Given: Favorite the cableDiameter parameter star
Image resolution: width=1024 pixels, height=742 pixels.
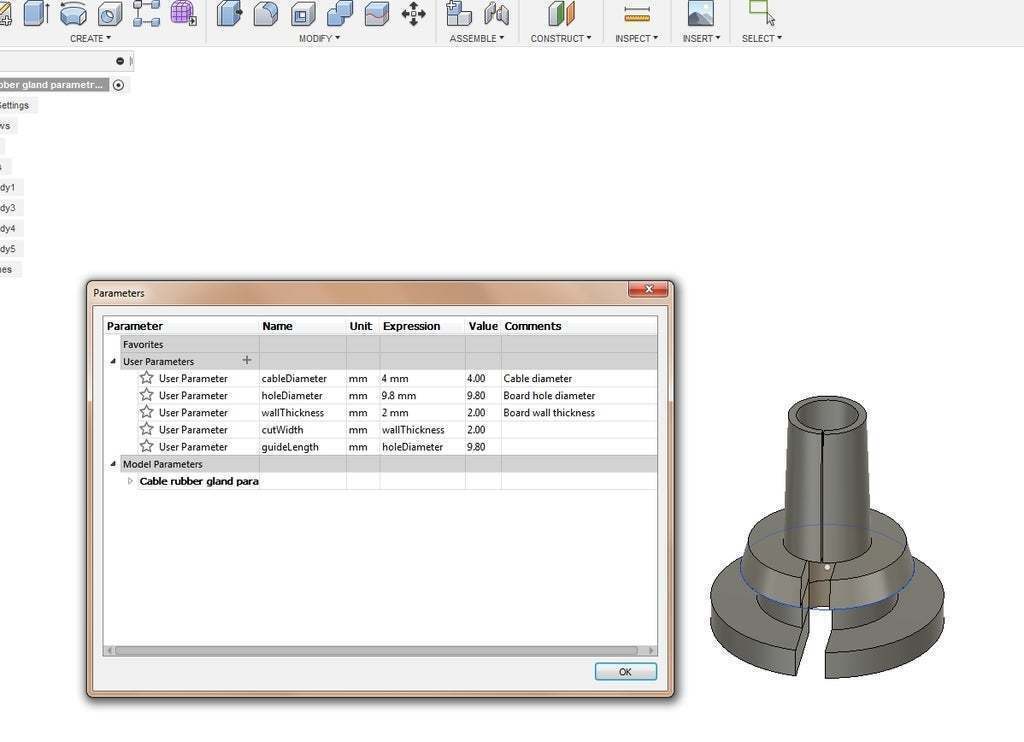Looking at the screenshot, I should tap(146, 378).
